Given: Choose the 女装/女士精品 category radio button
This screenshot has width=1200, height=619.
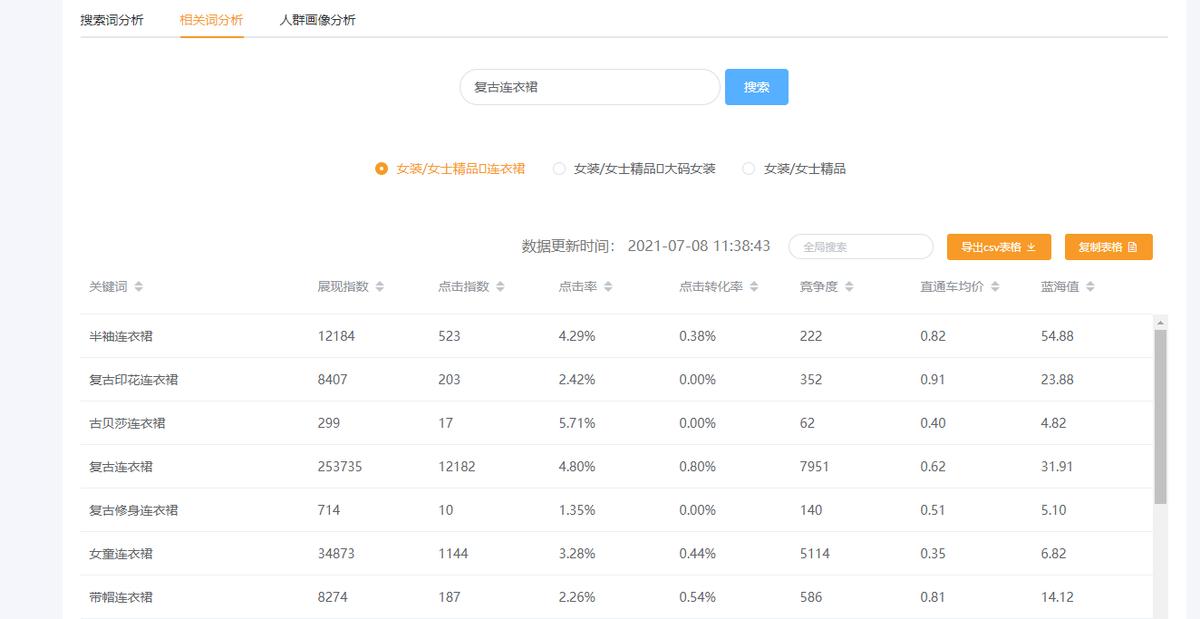Looking at the screenshot, I should [748, 168].
